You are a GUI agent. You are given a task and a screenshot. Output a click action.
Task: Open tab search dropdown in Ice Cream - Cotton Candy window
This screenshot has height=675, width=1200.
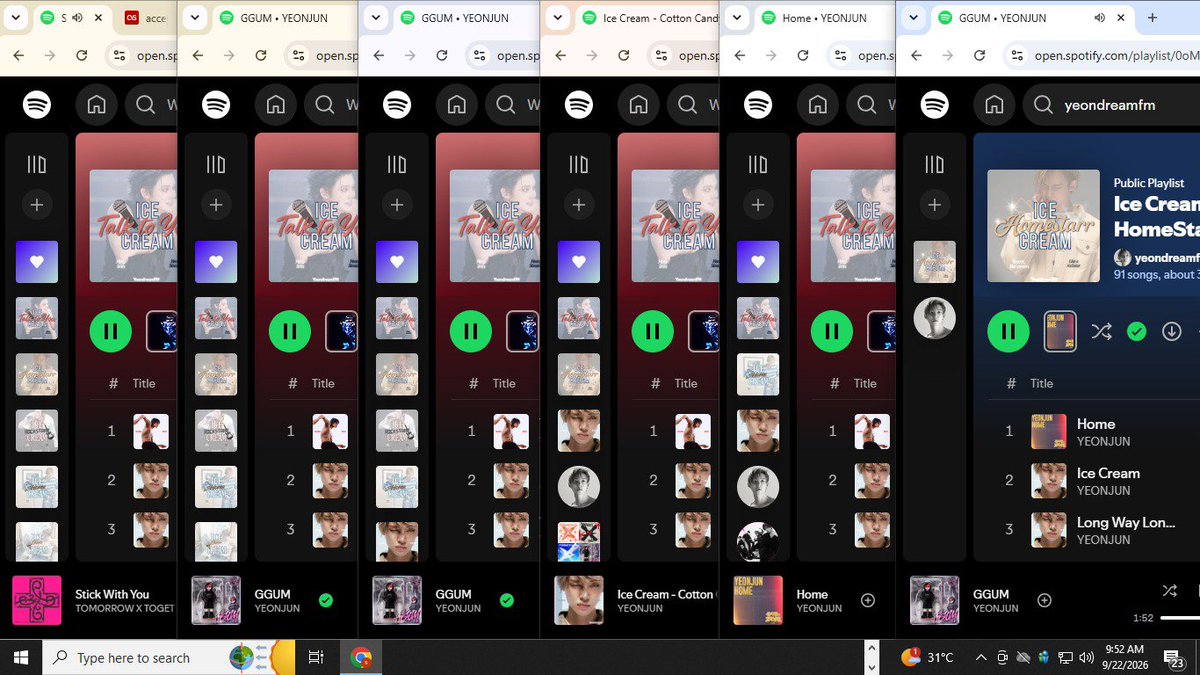(x=556, y=18)
